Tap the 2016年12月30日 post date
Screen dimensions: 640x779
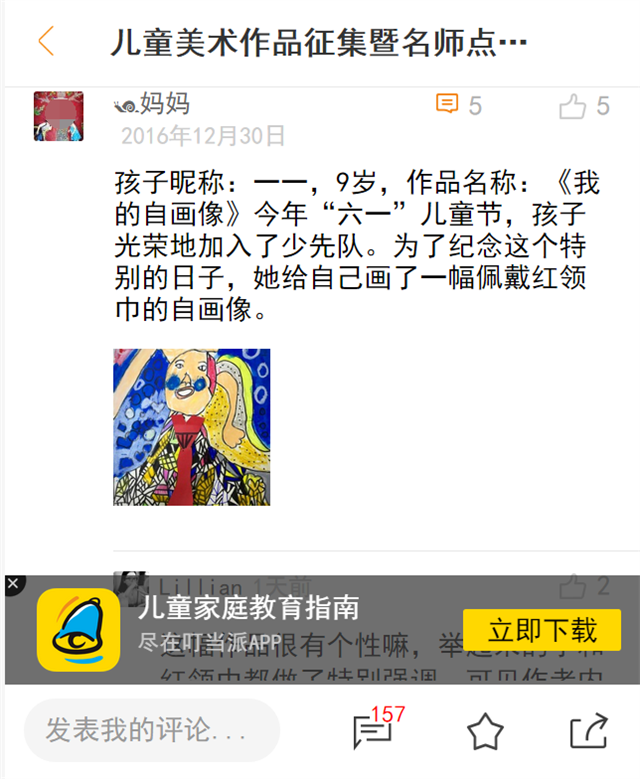tap(203, 136)
